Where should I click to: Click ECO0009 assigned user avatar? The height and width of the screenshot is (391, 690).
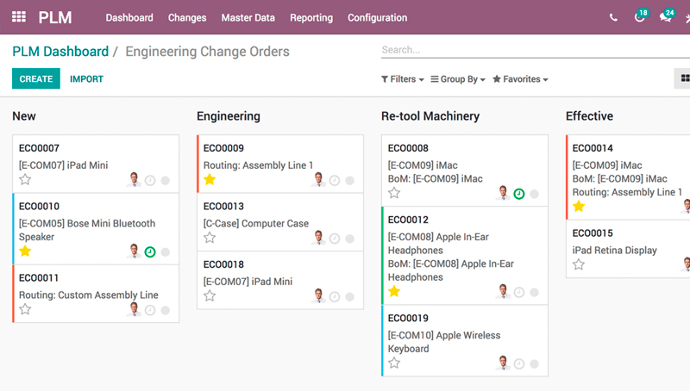click(319, 179)
